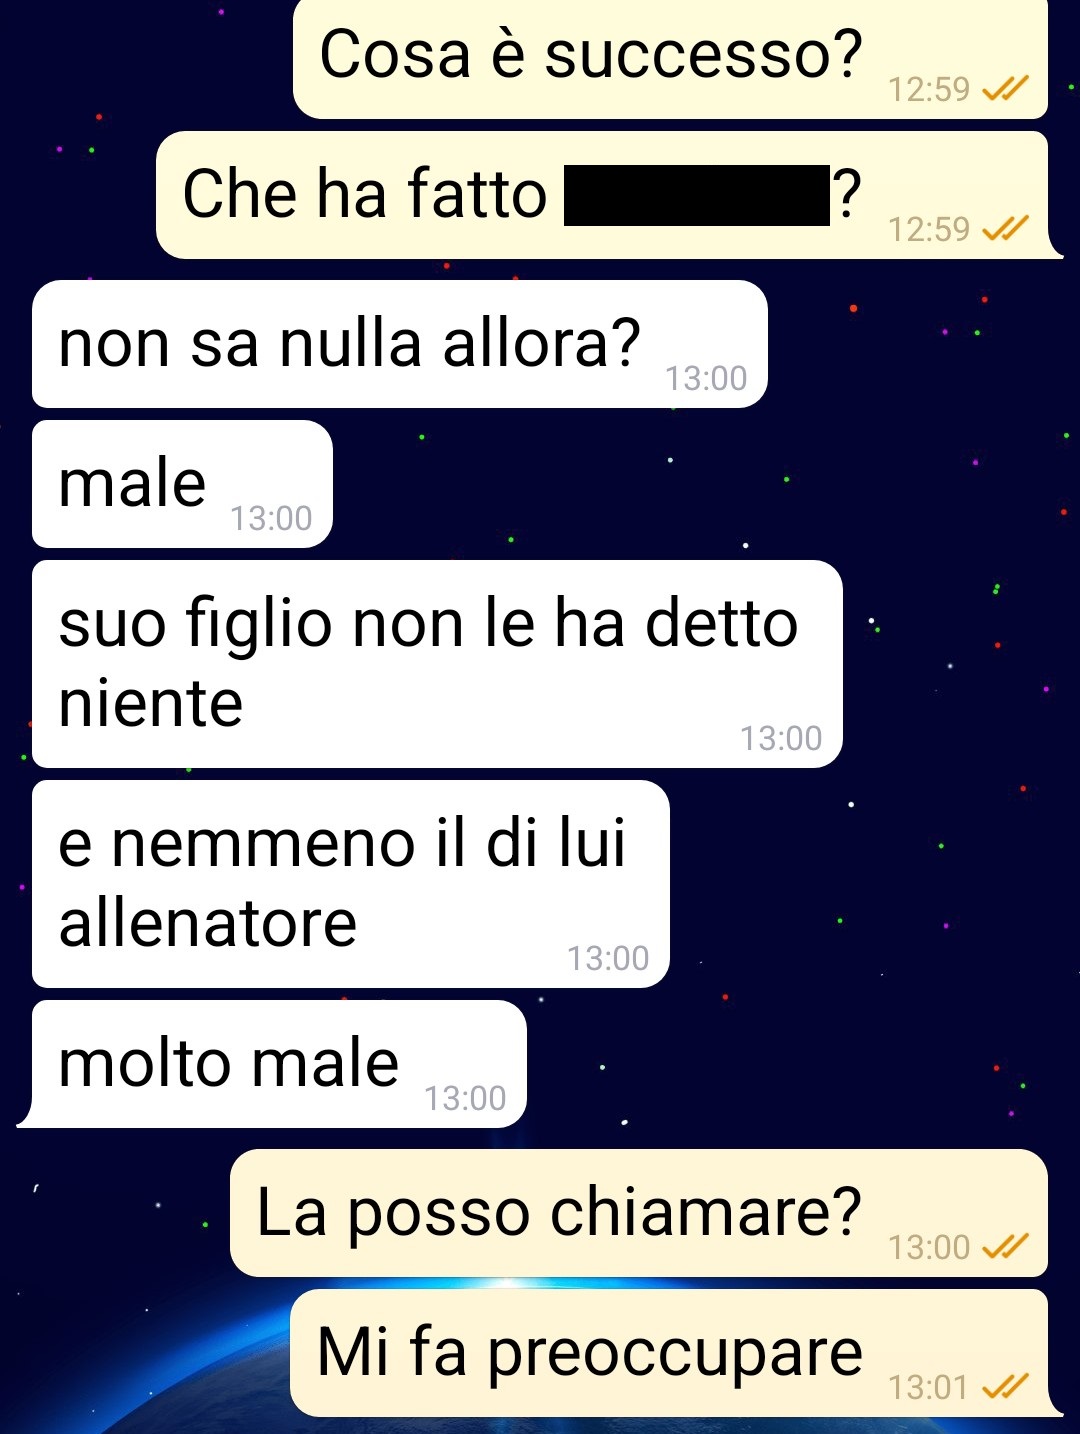This screenshot has height=1434, width=1080.
Task: Tap the double-check icon on 'La posso chiamare?'
Action: (1005, 1247)
